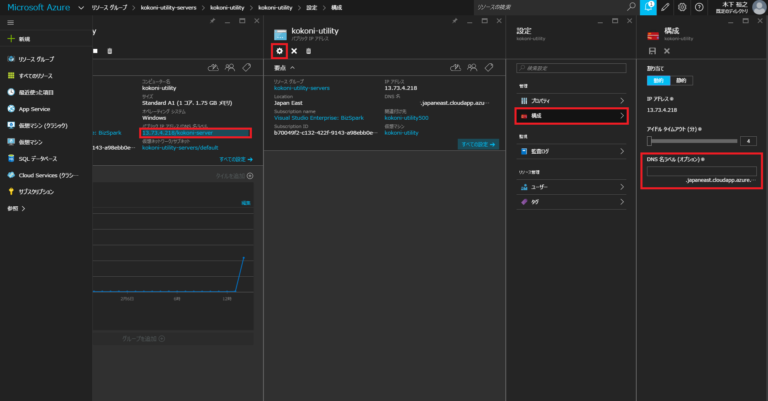Click 新規 (New) plus in the sidebar

[19, 39]
